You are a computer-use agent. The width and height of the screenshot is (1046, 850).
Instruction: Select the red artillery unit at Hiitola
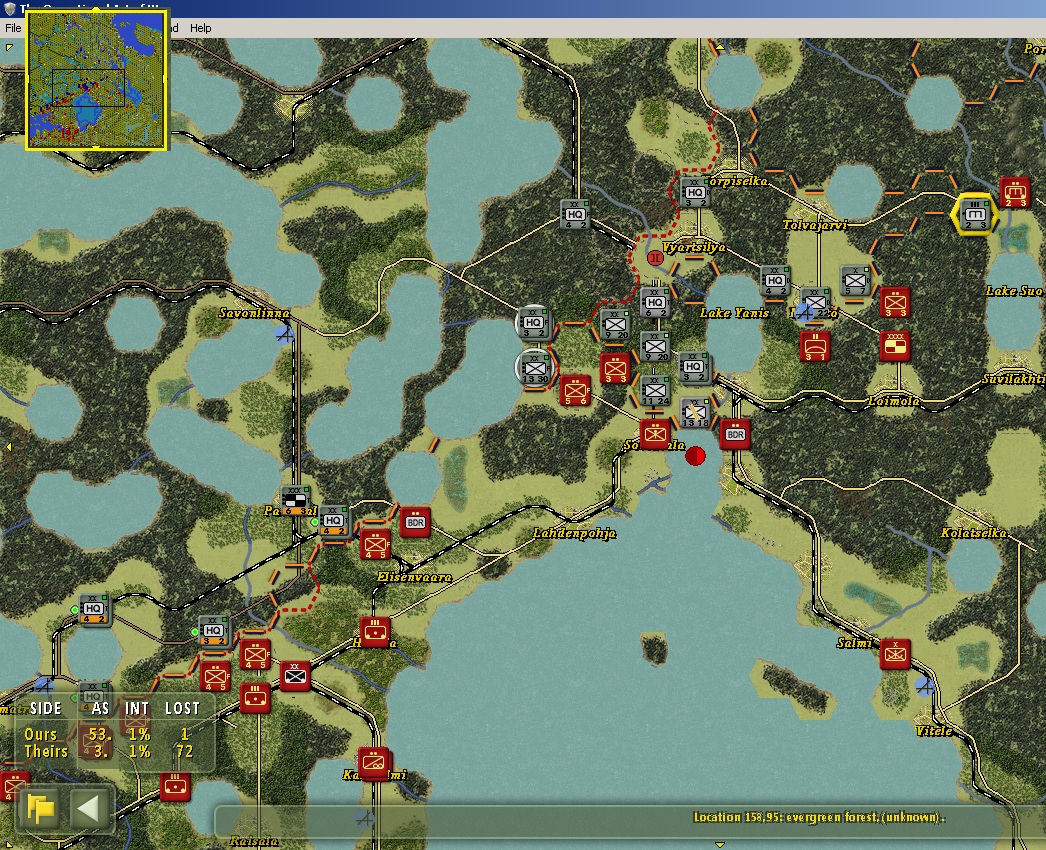pyautogui.click(x=374, y=632)
